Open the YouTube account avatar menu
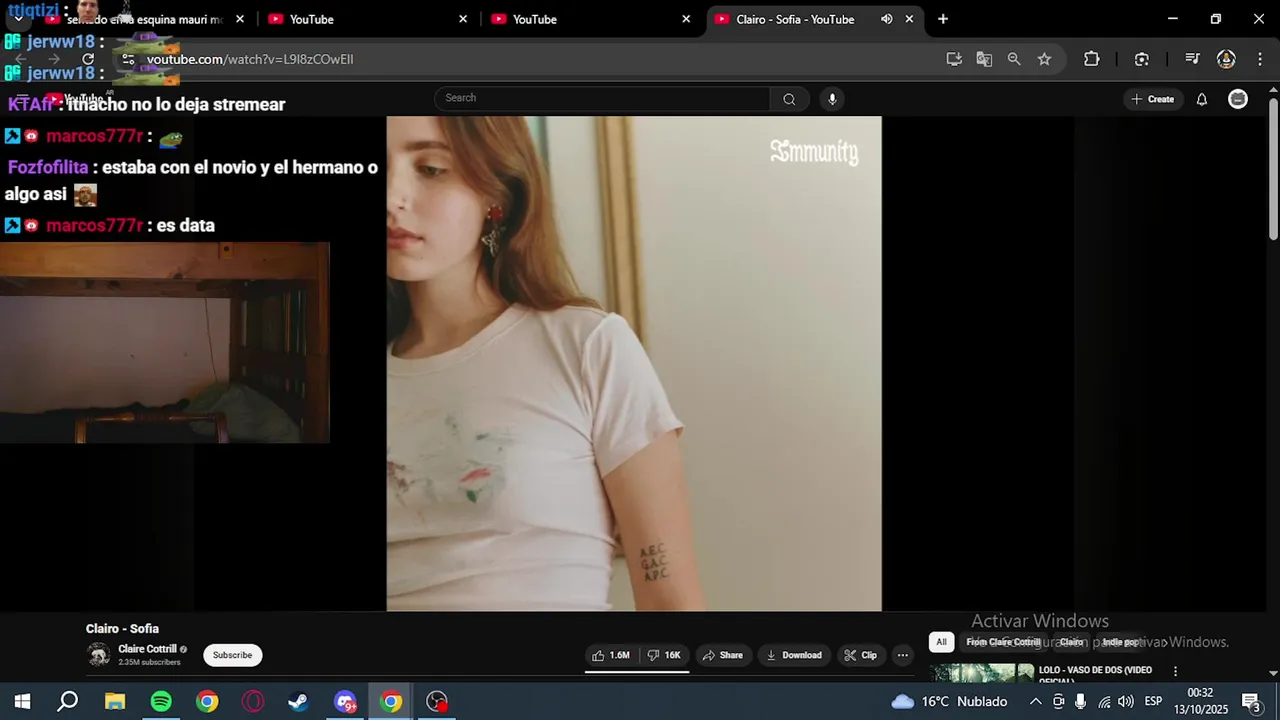 point(1238,99)
